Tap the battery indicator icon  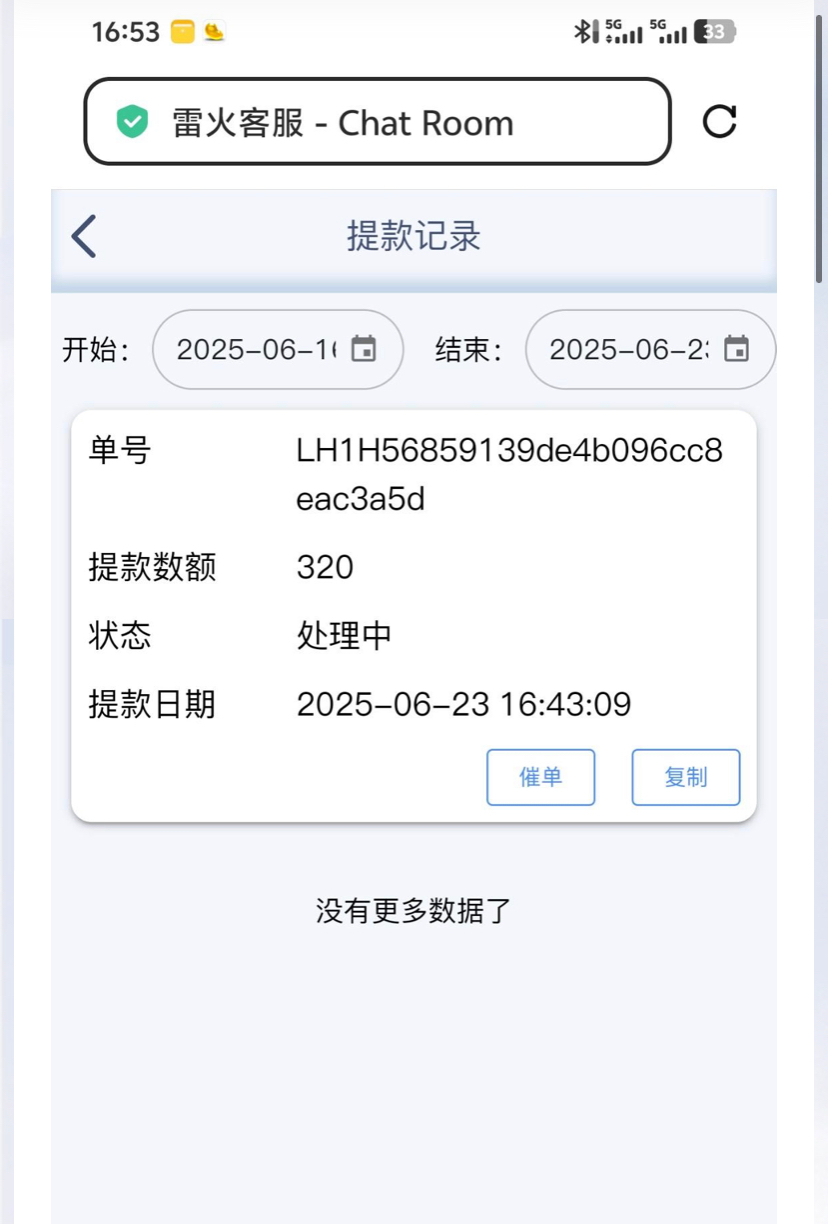click(716, 32)
